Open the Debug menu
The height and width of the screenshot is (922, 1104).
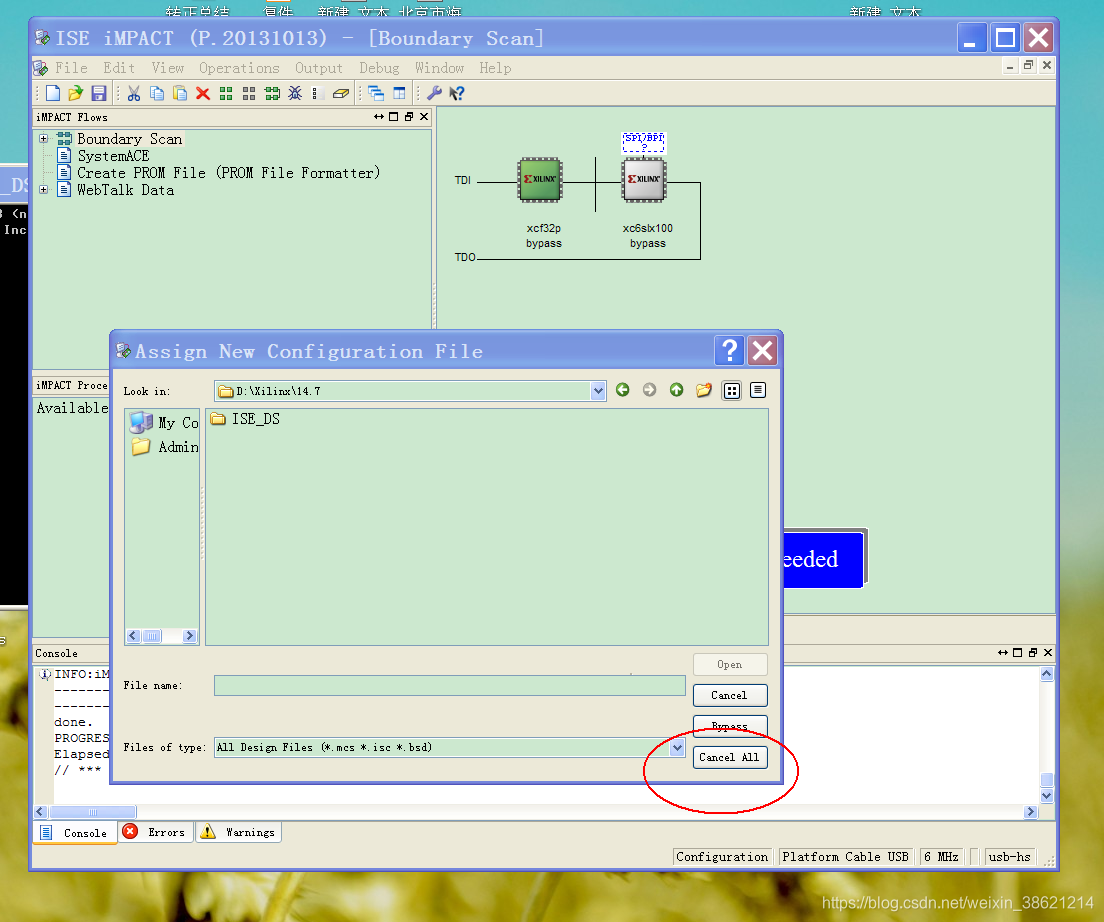click(x=379, y=68)
